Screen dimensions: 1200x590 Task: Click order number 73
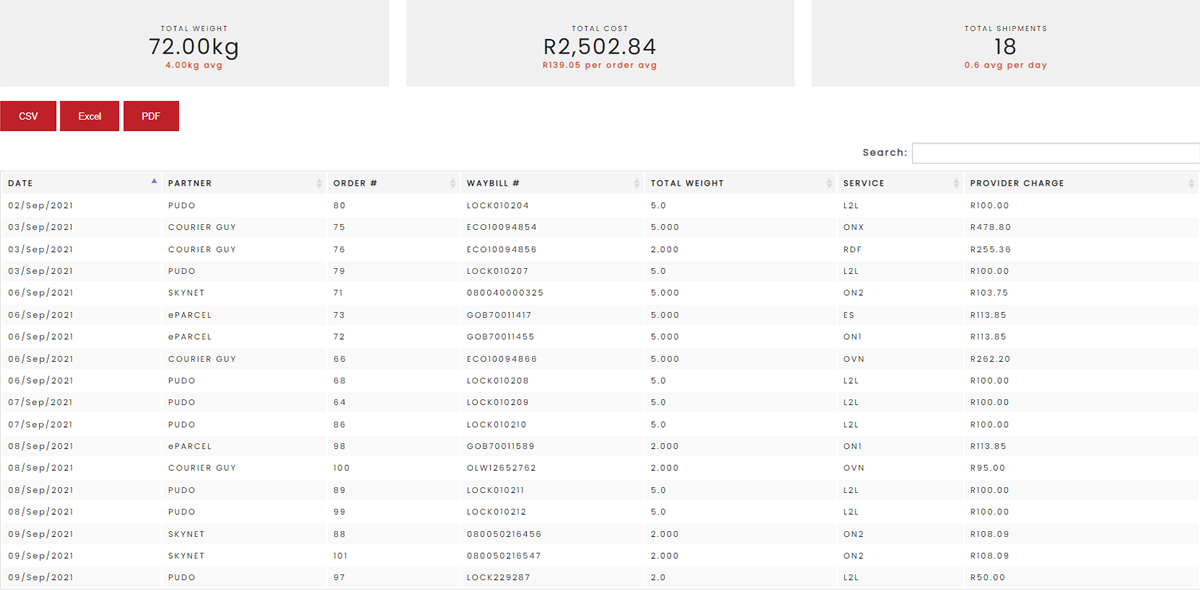tap(339, 315)
